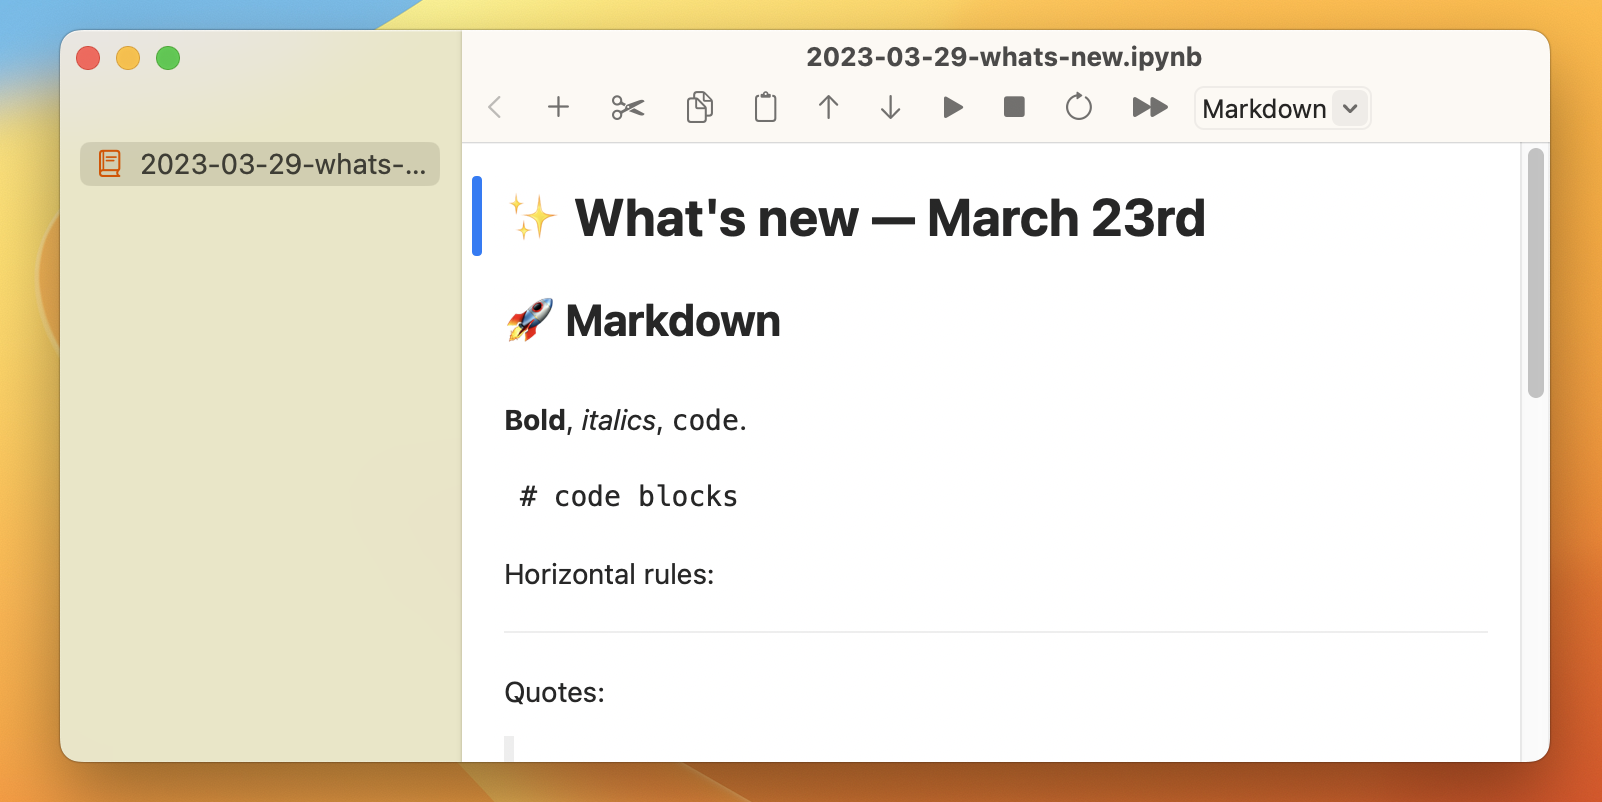Click the "Horizontal rules:" text
This screenshot has height=802, width=1602.
pos(609,574)
